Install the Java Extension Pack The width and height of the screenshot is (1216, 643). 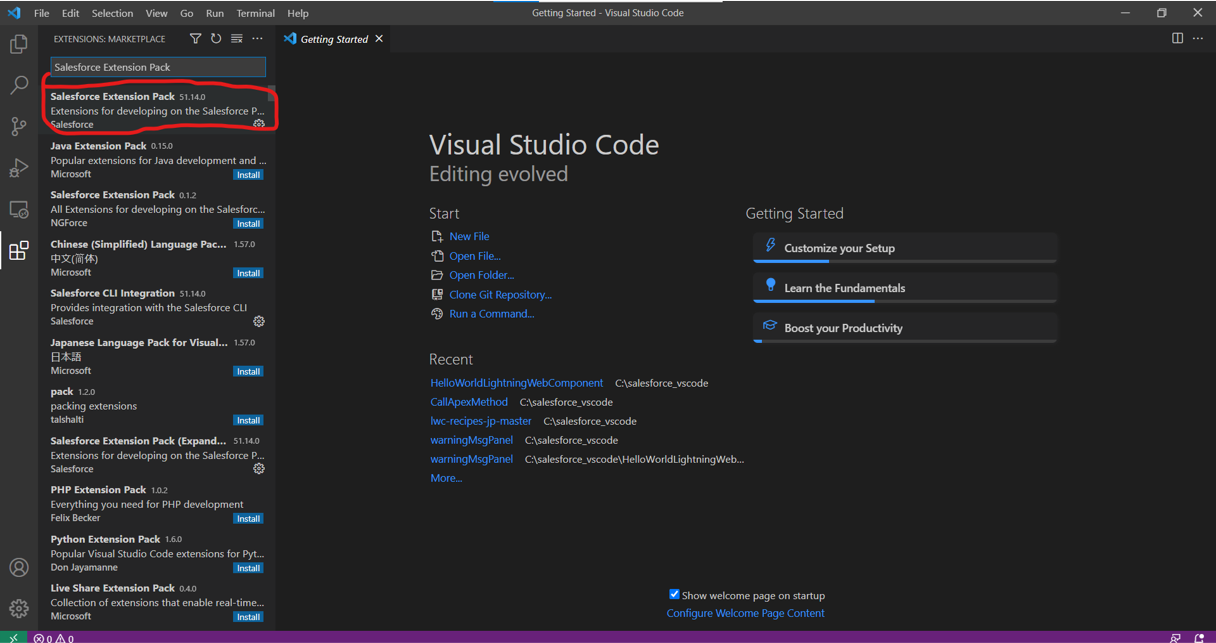point(248,175)
